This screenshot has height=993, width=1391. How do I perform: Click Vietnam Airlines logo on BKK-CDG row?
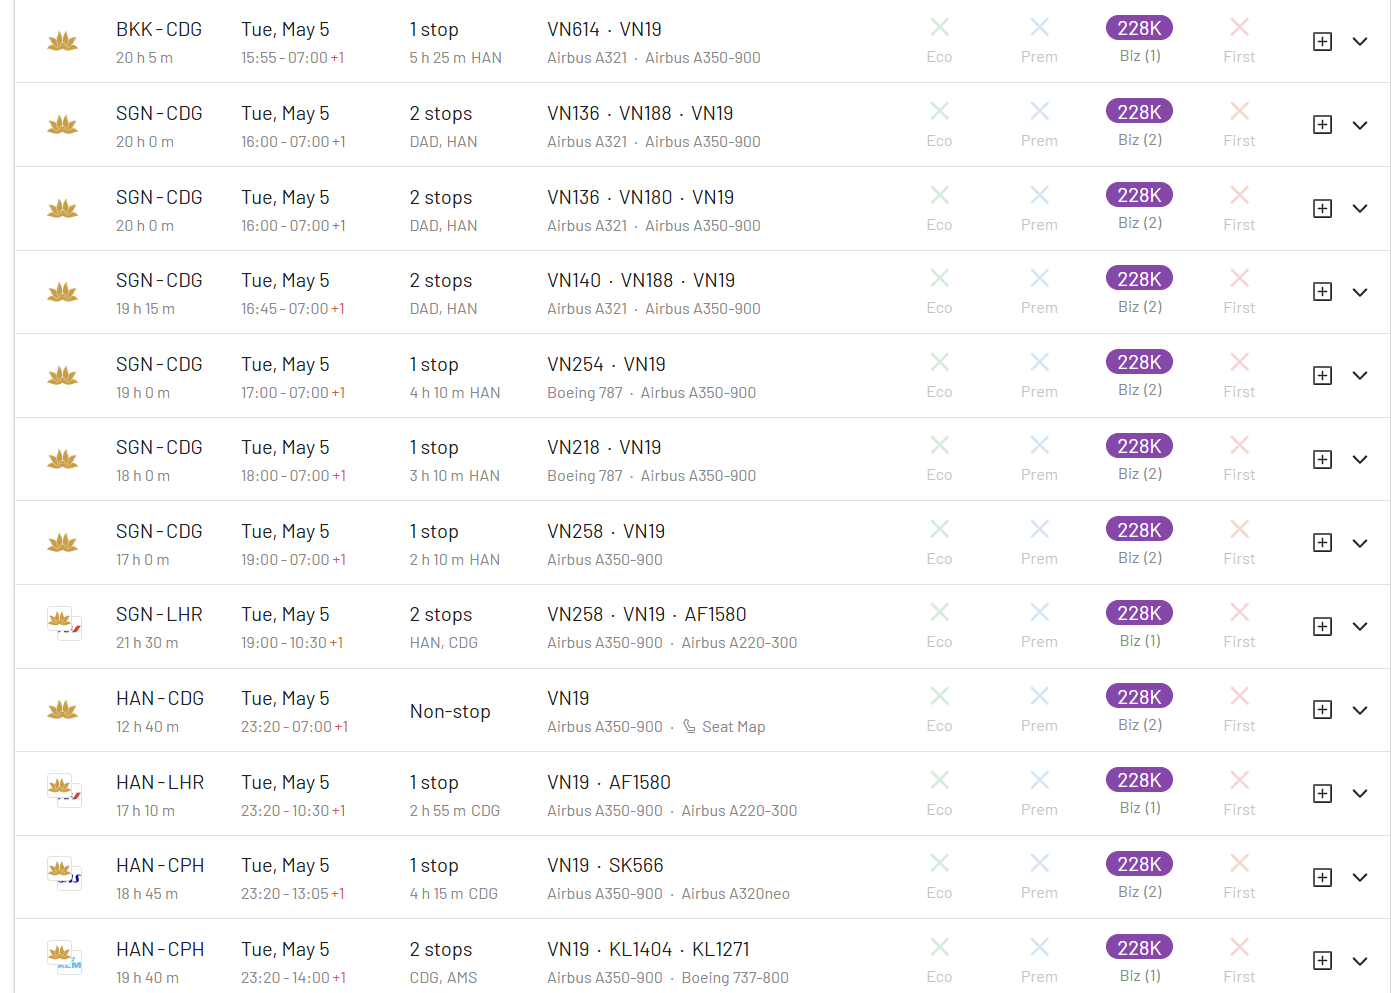pos(63,42)
